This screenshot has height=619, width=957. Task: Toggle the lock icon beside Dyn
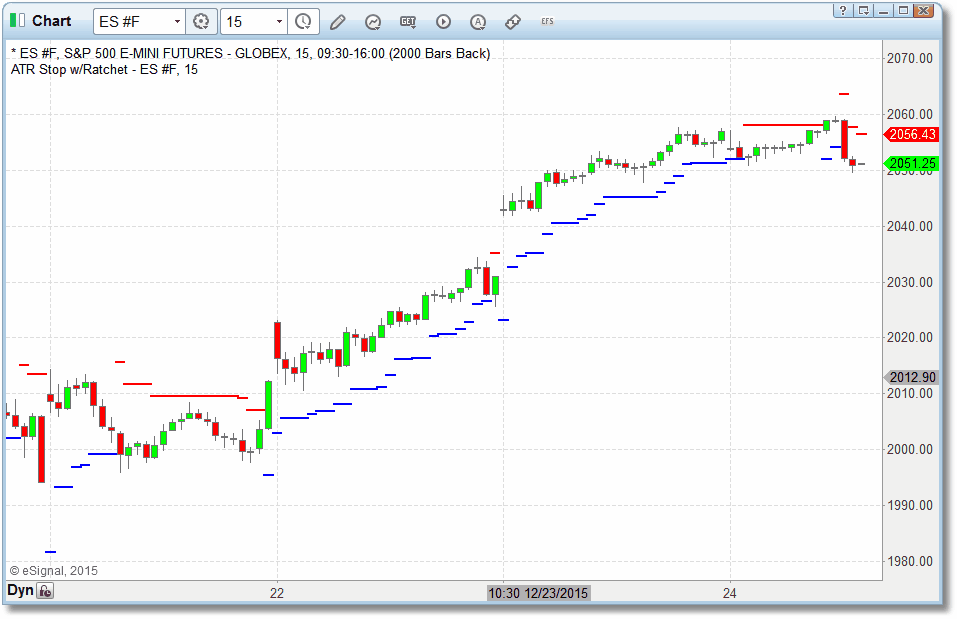tap(45, 591)
